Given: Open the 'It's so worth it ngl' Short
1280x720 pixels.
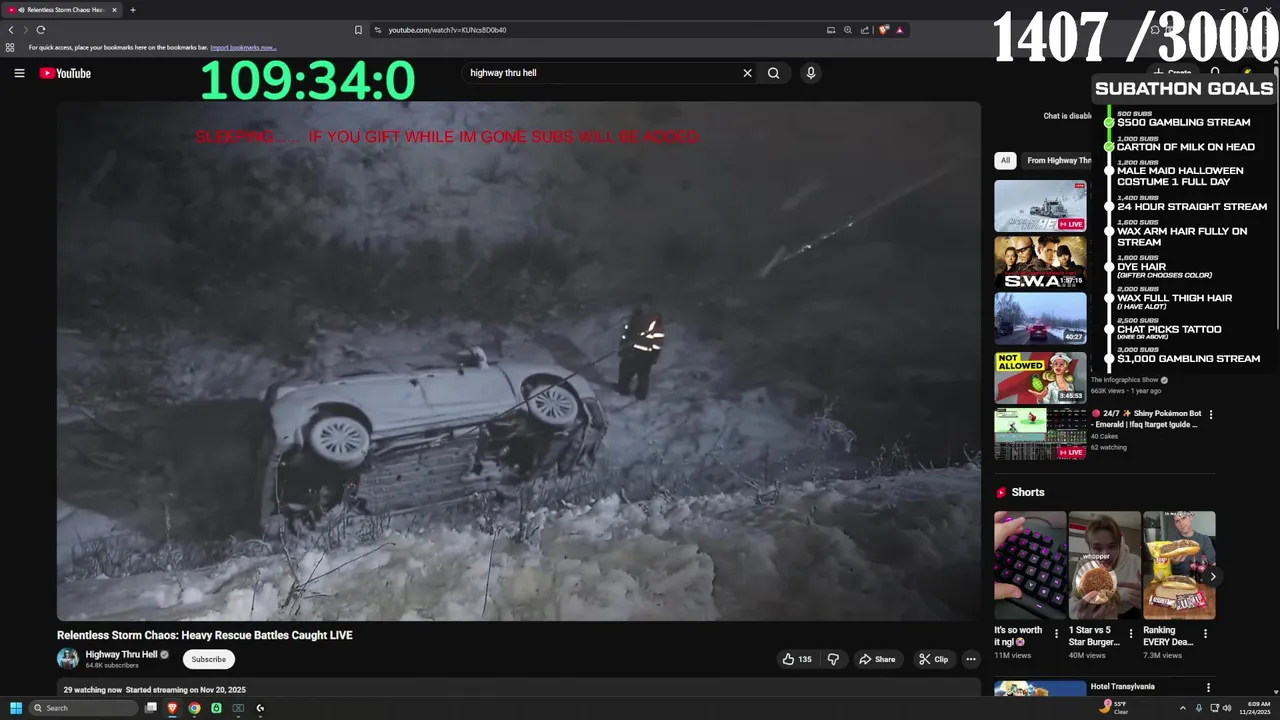Looking at the screenshot, I should point(1030,565).
